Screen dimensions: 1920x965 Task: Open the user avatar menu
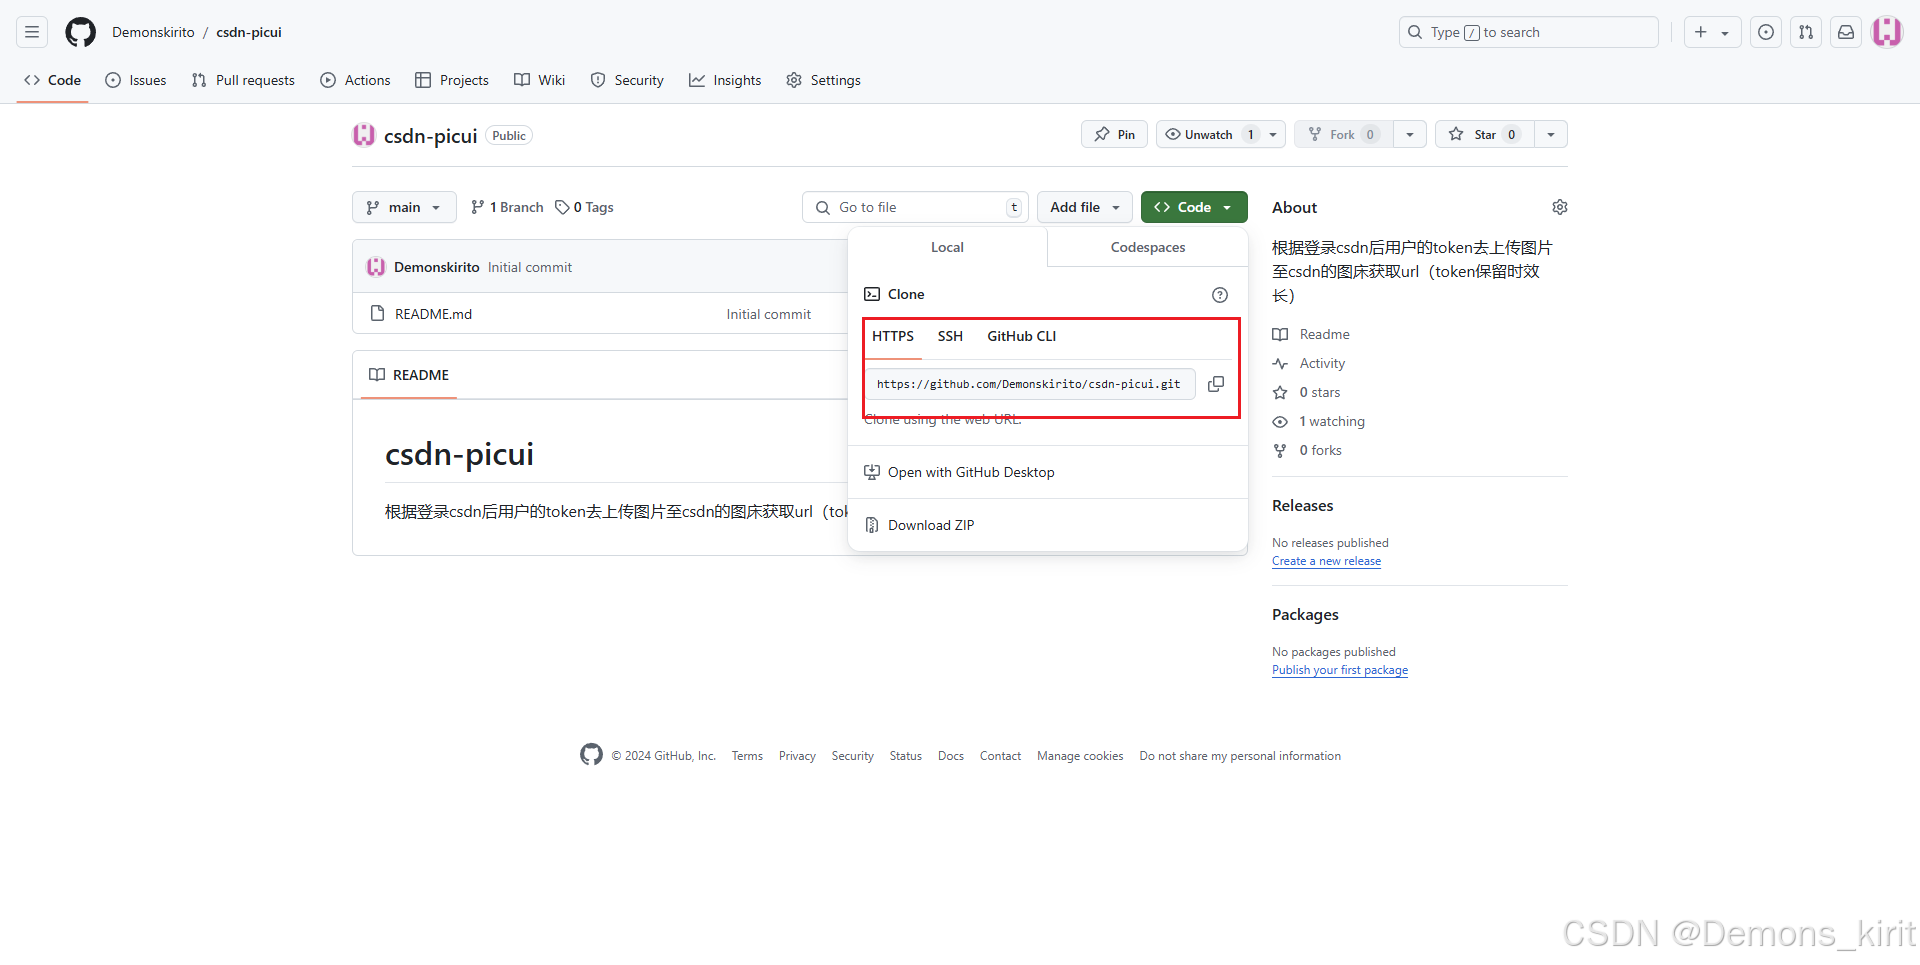click(x=1887, y=32)
